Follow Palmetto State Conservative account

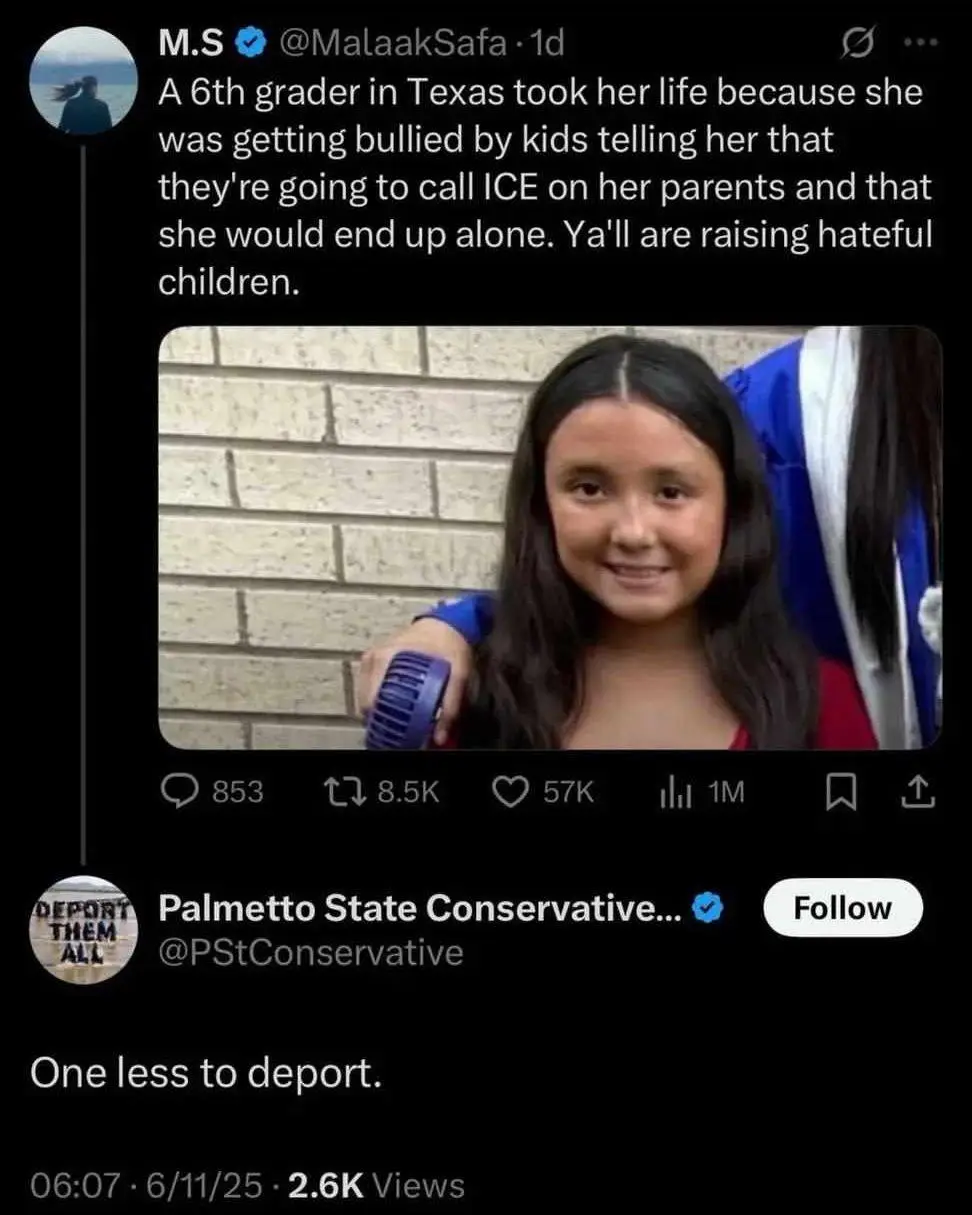[842, 908]
